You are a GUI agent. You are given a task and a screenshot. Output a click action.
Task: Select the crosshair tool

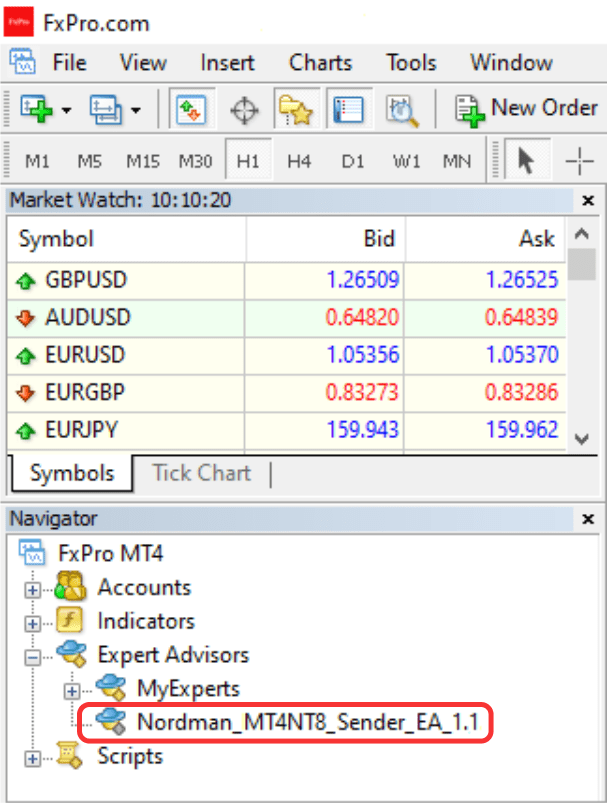click(580, 160)
